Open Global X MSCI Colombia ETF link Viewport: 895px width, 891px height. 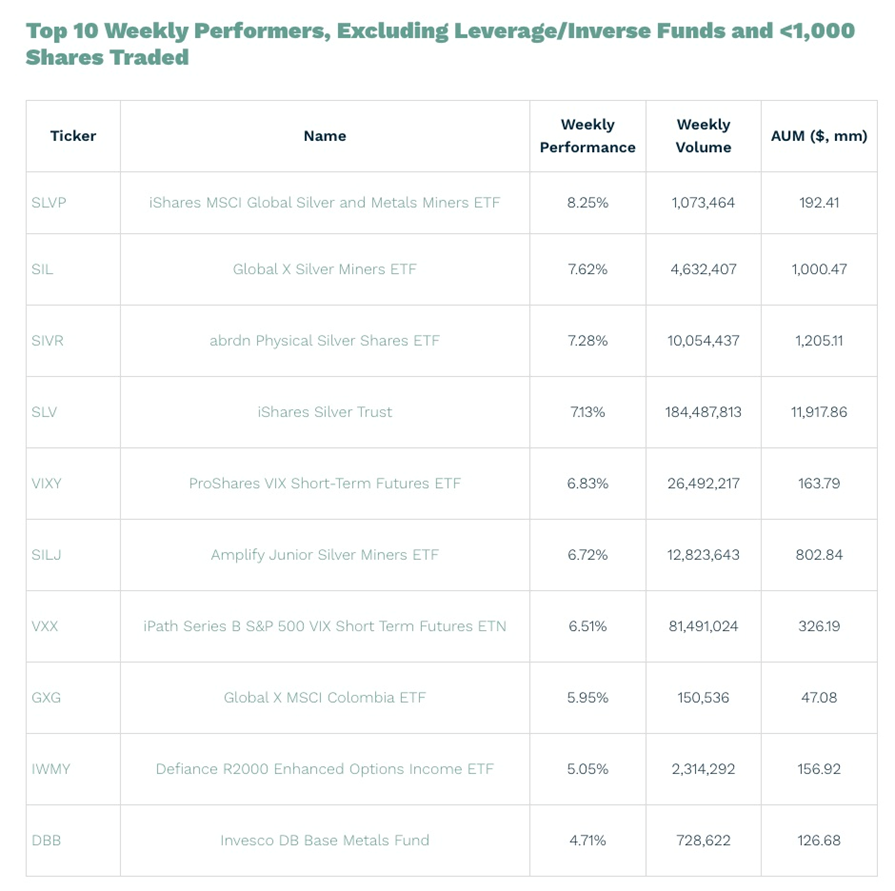(x=324, y=697)
